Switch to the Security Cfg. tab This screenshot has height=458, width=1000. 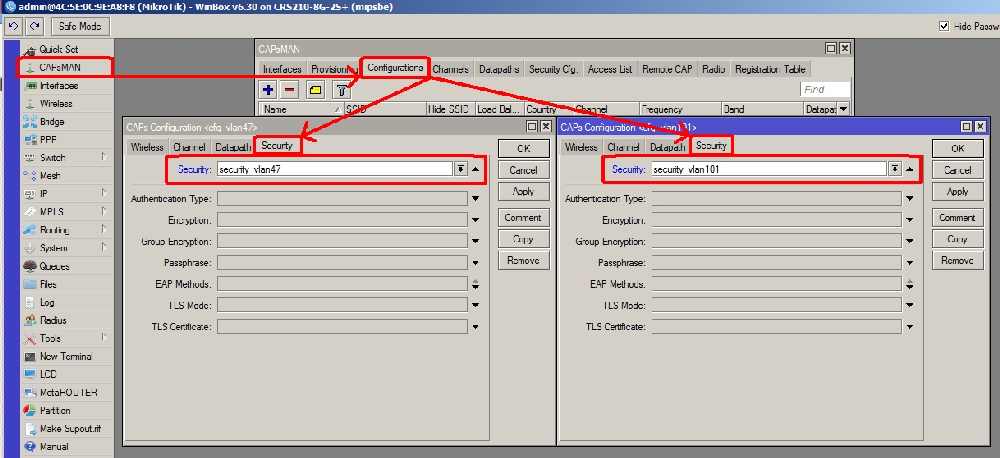[x=552, y=69]
